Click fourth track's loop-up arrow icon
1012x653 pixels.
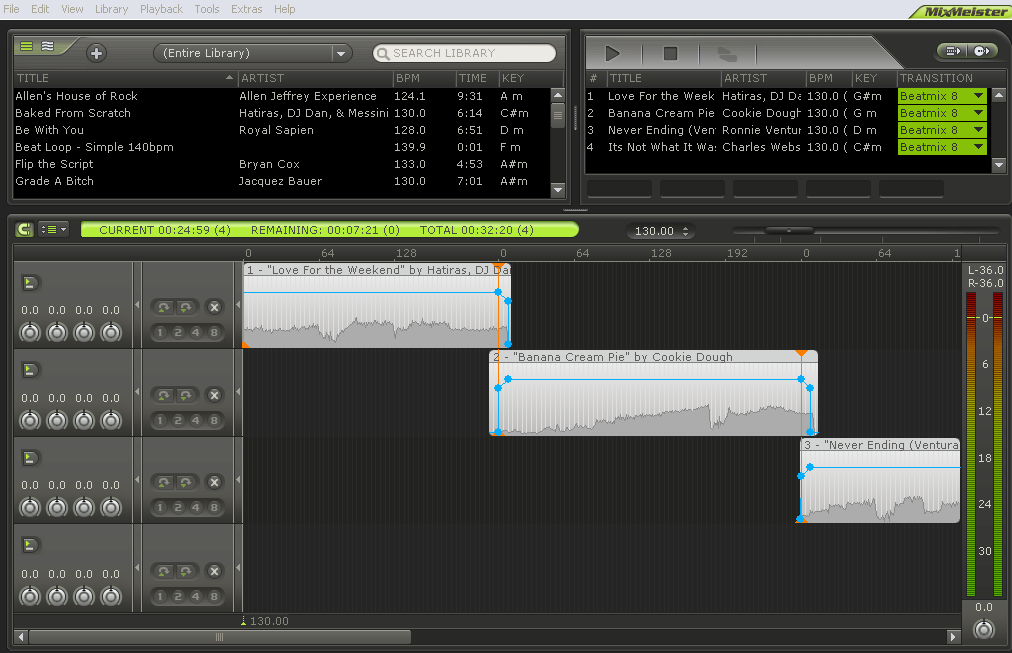(164, 572)
